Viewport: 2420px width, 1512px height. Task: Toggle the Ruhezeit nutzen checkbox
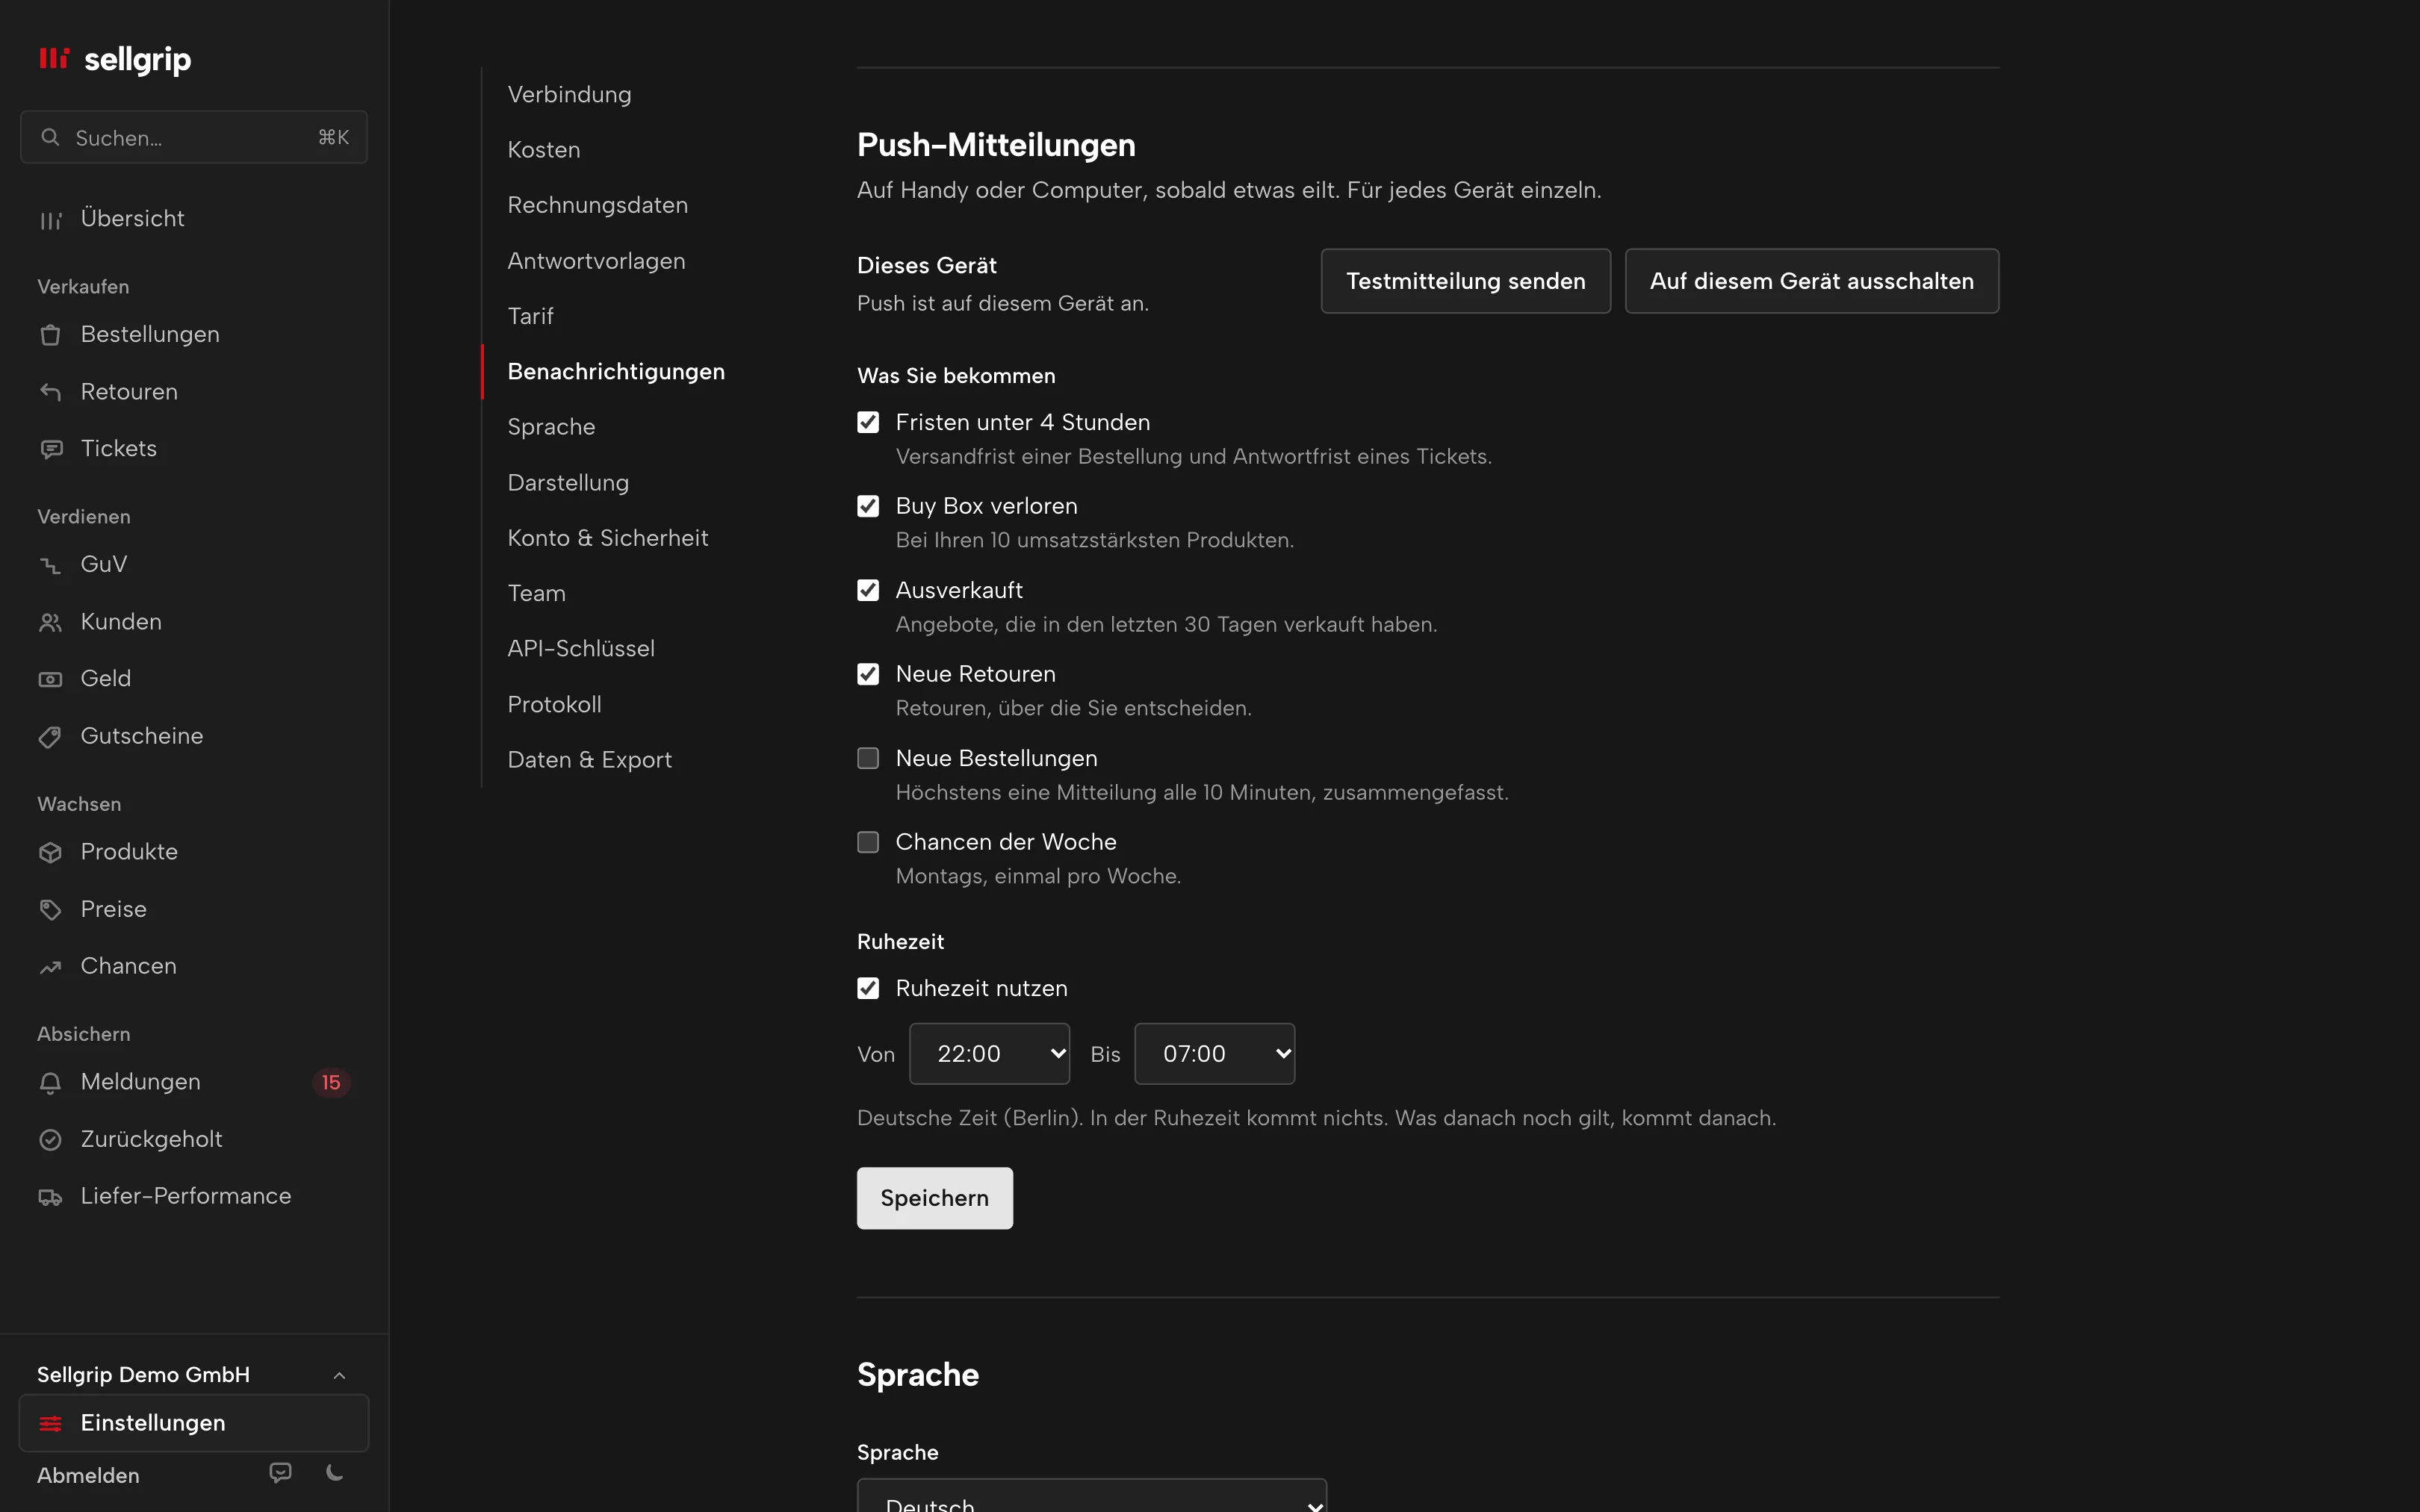tap(868, 988)
